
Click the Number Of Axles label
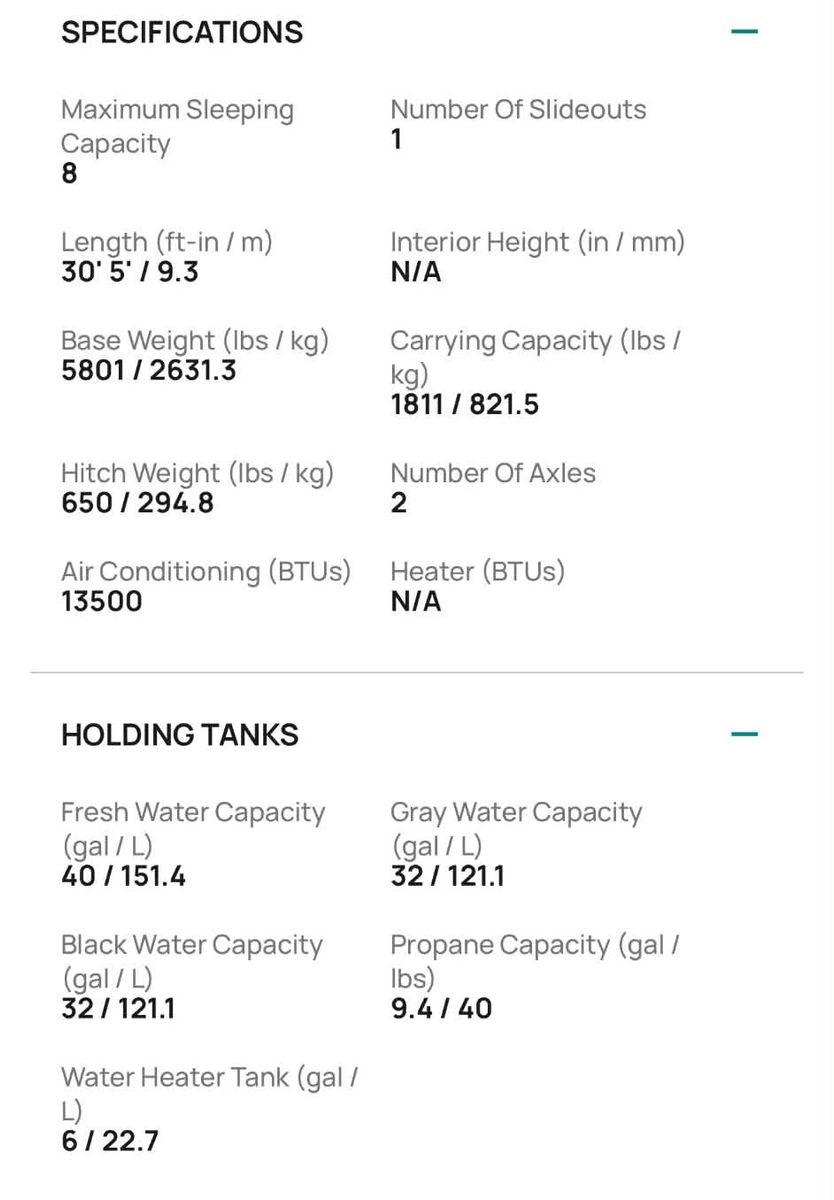click(493, 473)
